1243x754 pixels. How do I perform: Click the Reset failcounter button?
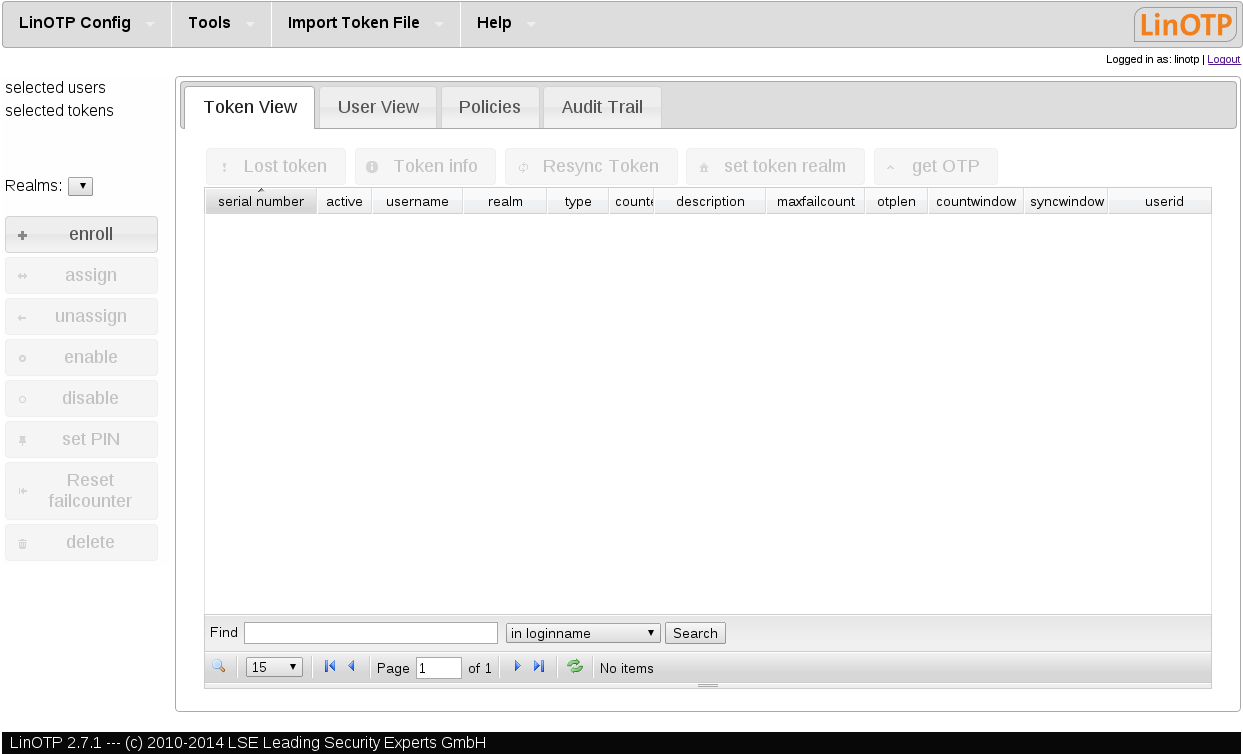point(81,490)
